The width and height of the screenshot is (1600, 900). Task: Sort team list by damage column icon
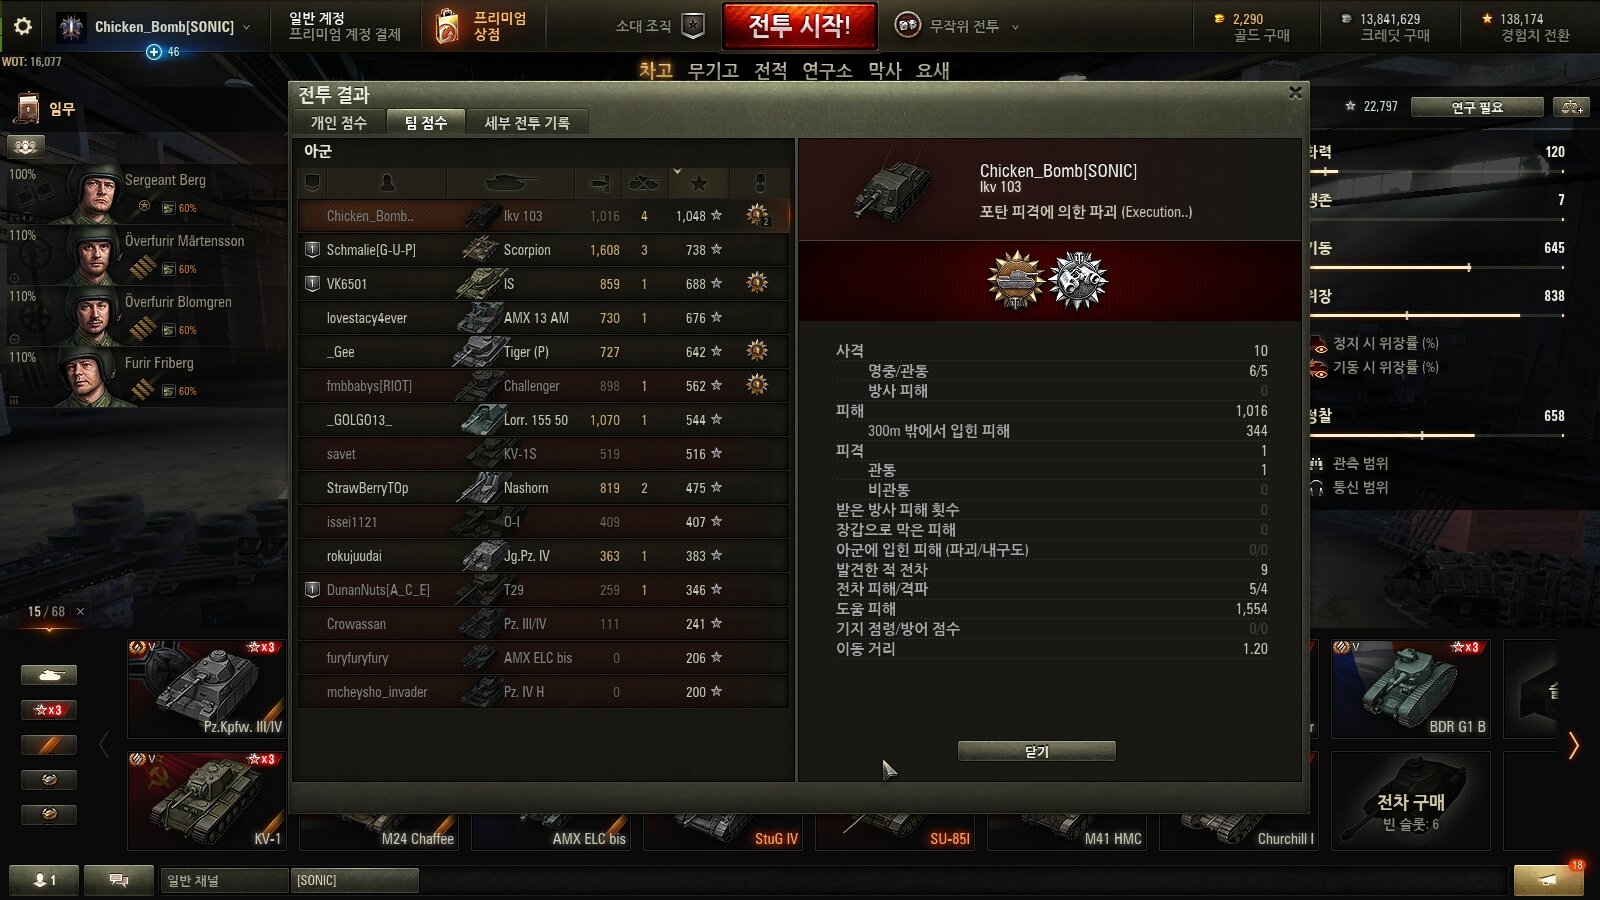pyautogui.click(x=599, y=182)
